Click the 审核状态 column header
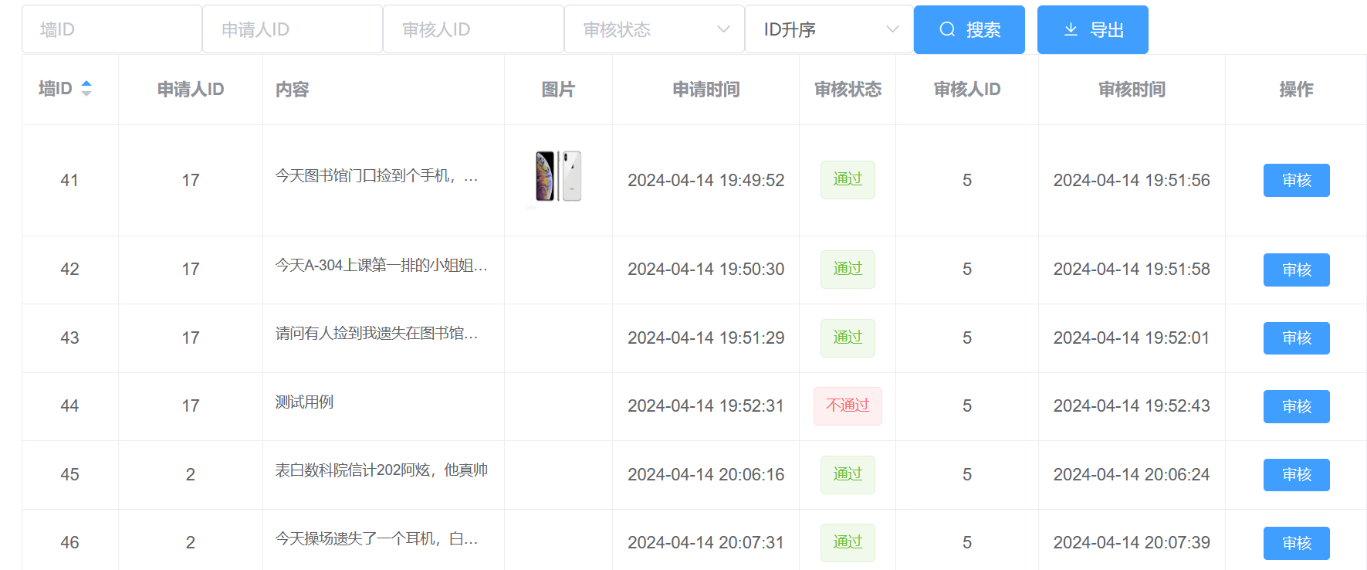 coord(848,89)
